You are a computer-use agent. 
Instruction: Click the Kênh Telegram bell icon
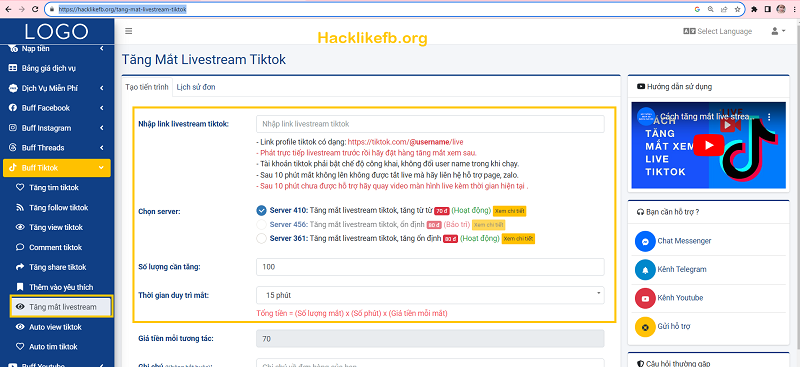coord(645,270)
